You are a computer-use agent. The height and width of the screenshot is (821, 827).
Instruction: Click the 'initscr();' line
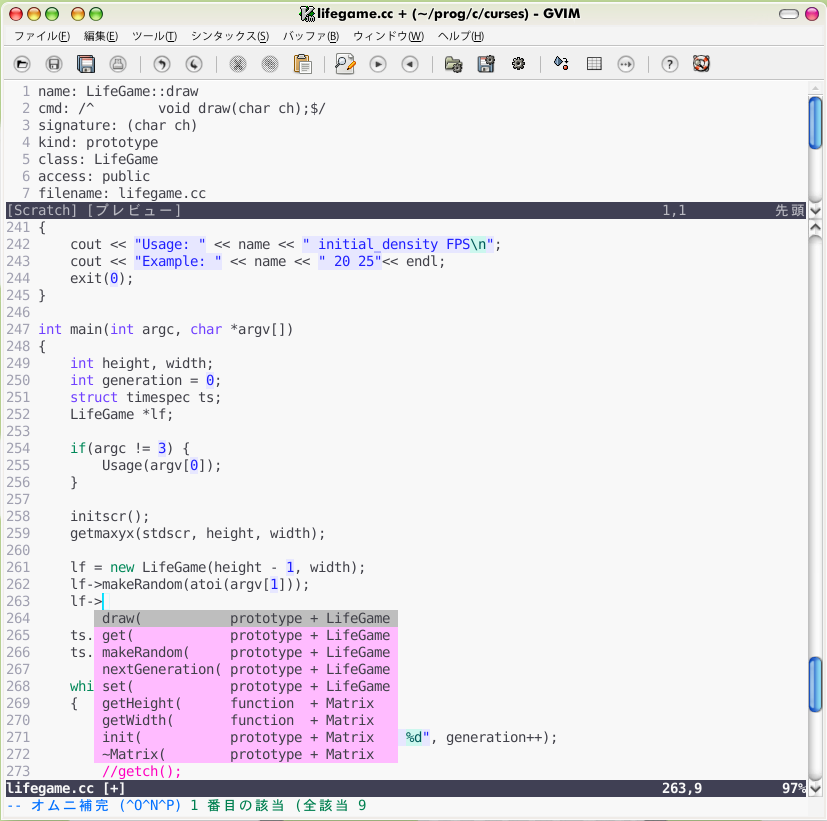[110, 516]
